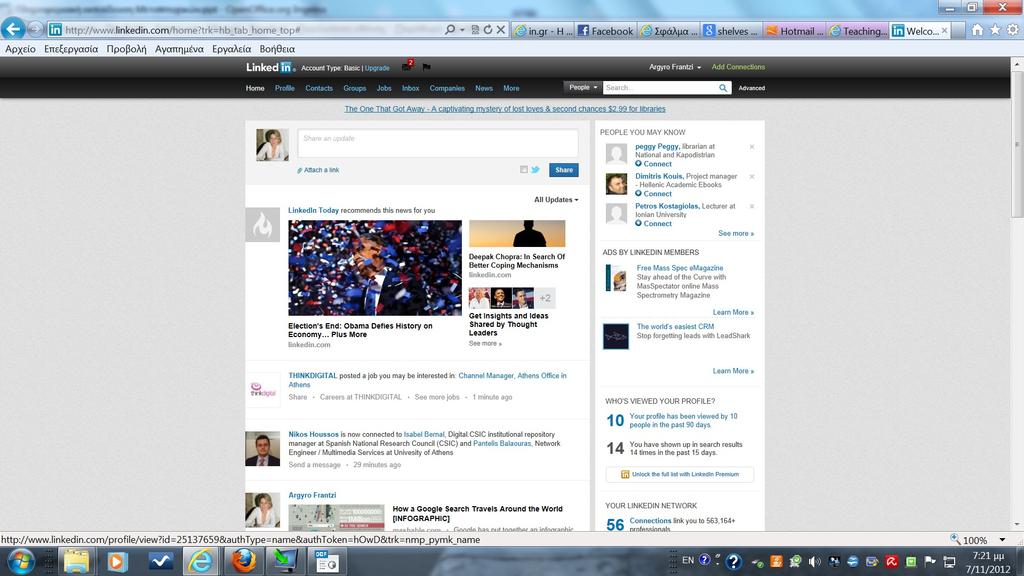Switch to the shelves browser tab

(x=731, y=31)
